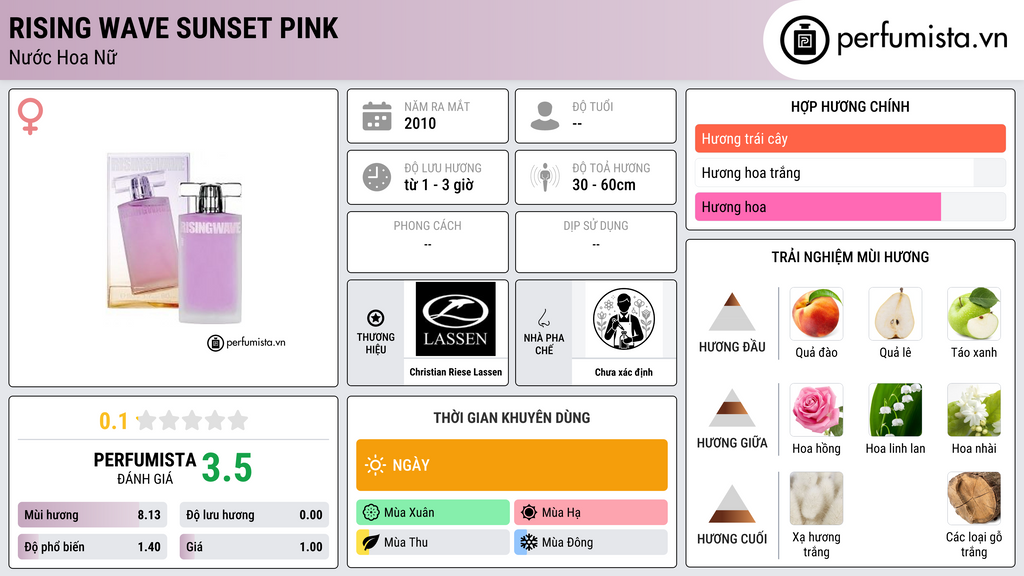Click the perfumista.vn site name
1024x576 pixels.
(922, 39)
